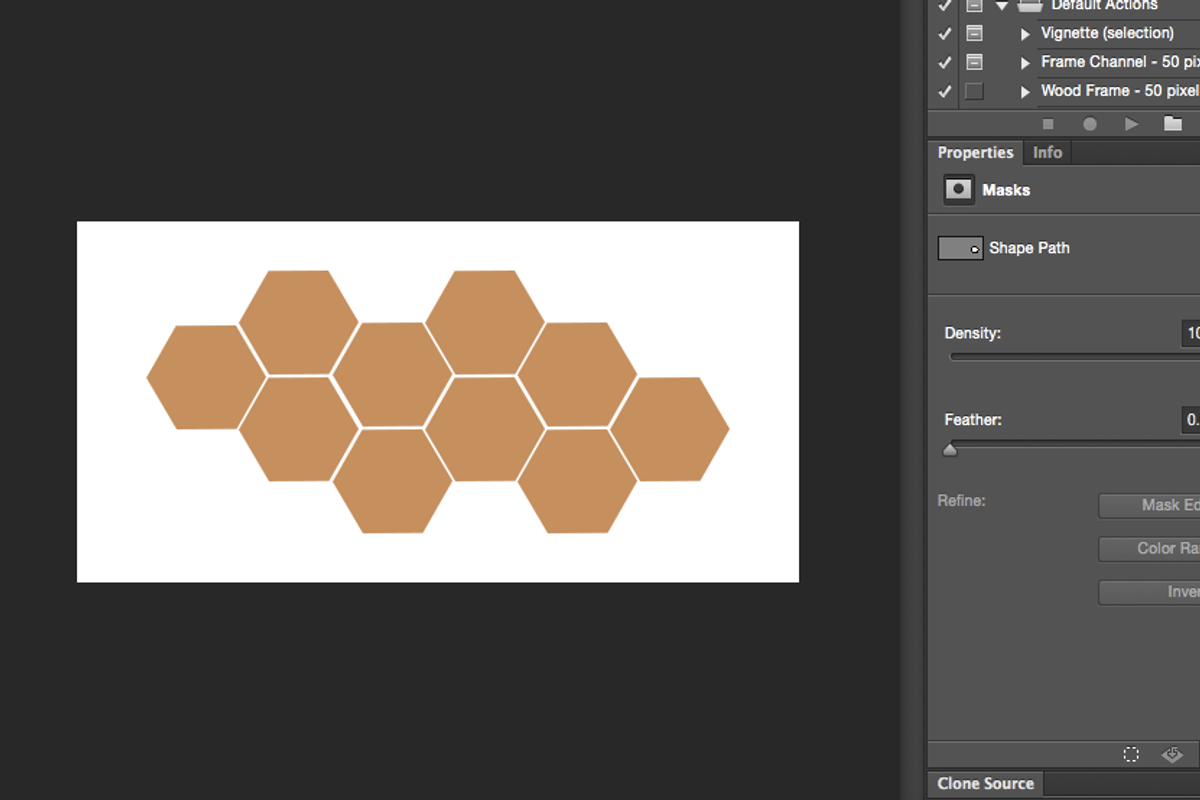1200x800 pixels.
Task: Click the create new set folder icon
Action: pyautogui.click(x=1173, y=124)
